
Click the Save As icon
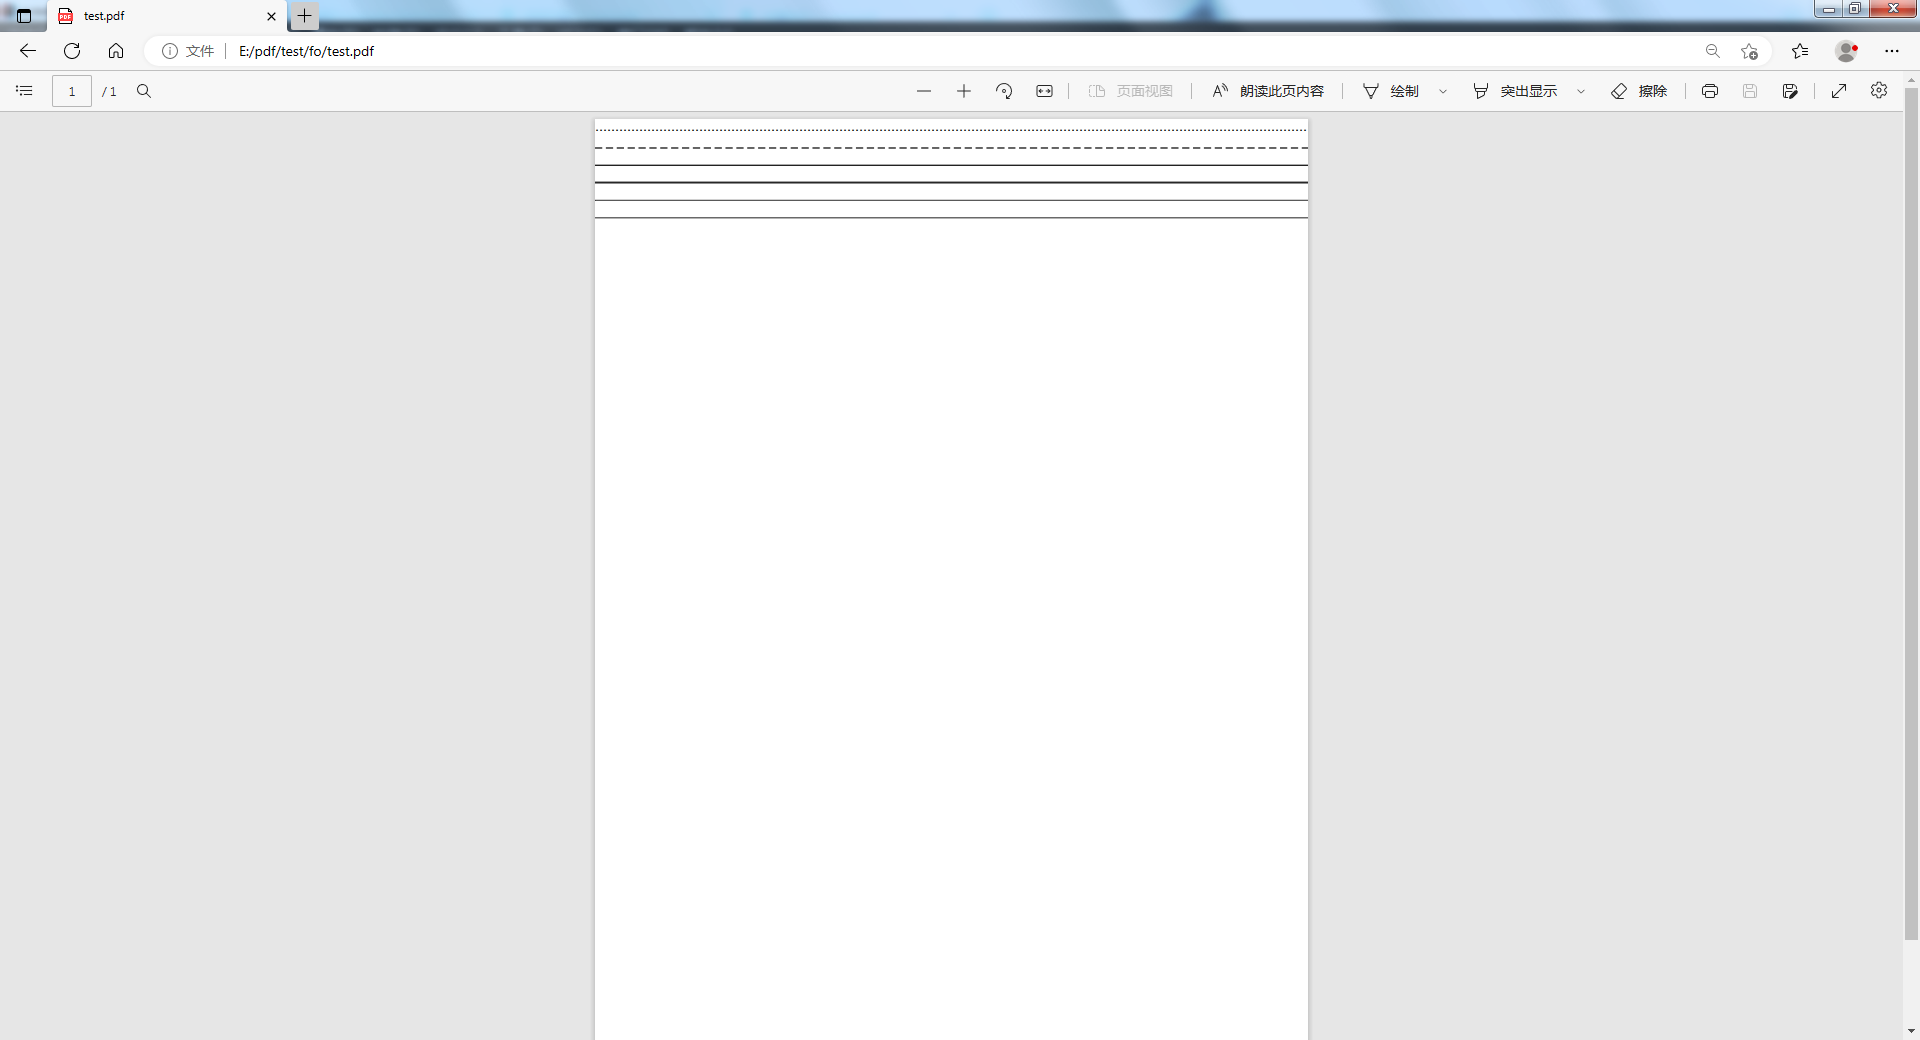click(x=1790, y=91)
